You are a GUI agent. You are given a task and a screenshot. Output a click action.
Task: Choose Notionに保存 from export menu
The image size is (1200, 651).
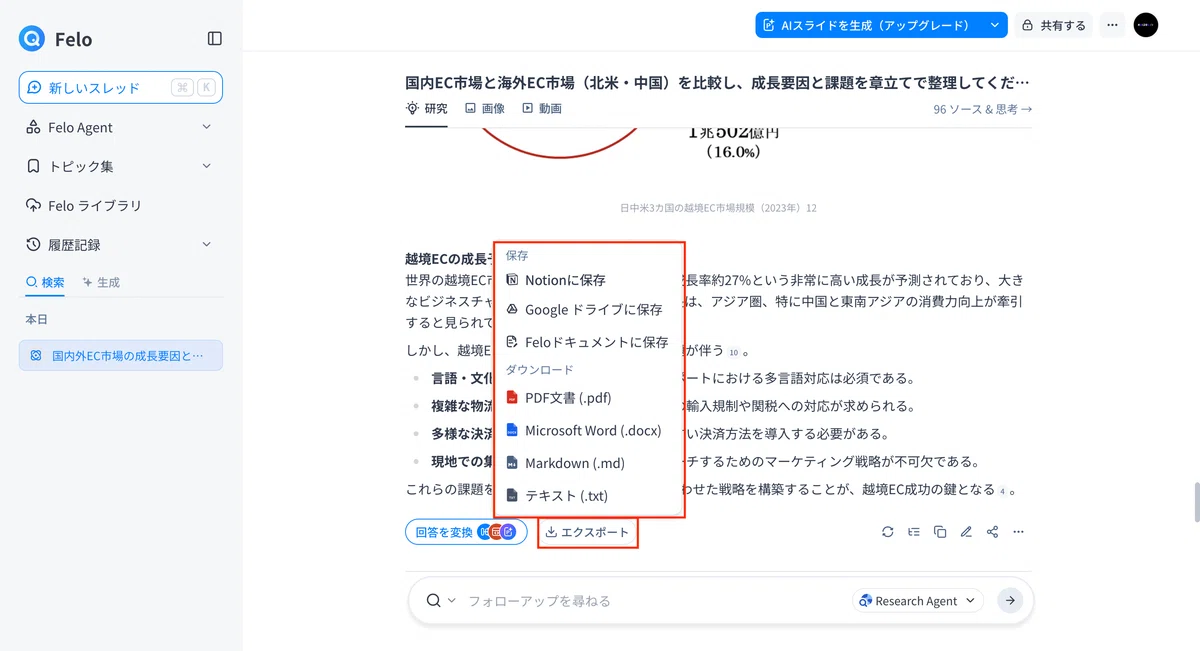(x=590, y=280)
